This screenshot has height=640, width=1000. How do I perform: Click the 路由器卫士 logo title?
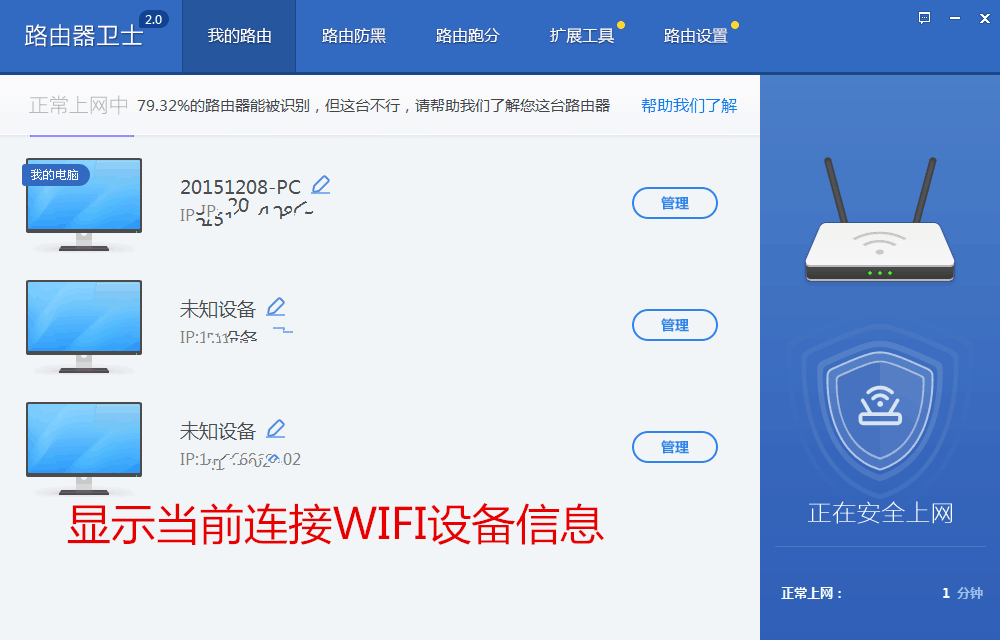(x=84, y=36)
